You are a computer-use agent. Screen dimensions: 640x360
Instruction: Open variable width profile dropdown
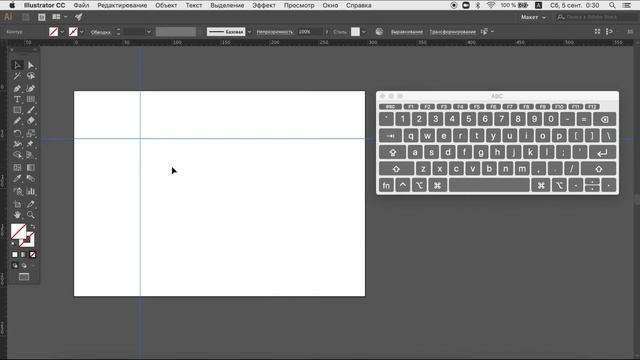176,32
